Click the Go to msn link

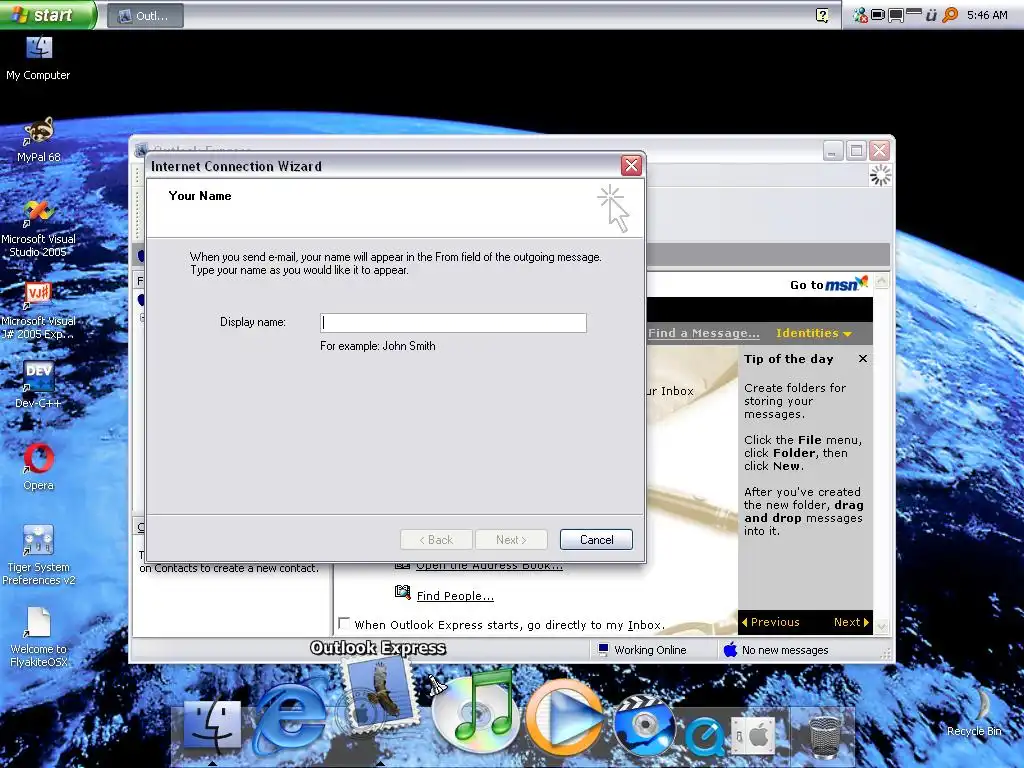click(829, 285)
